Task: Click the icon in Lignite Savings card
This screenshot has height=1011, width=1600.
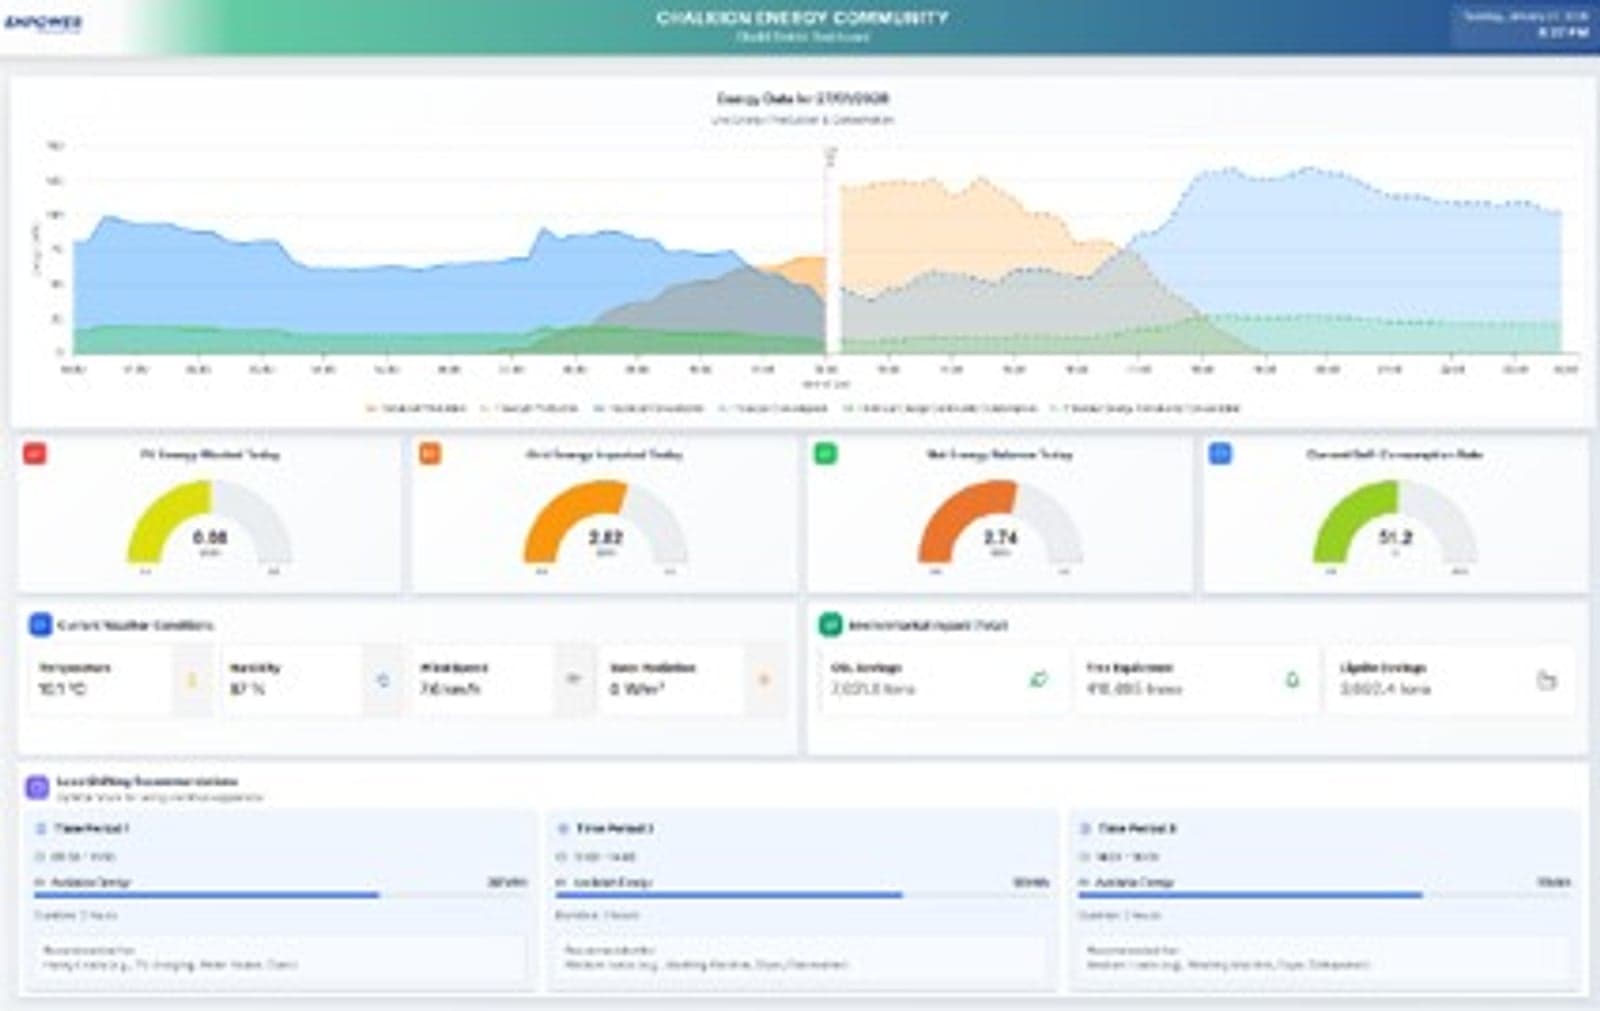Action: click(x=1546, y=680)
